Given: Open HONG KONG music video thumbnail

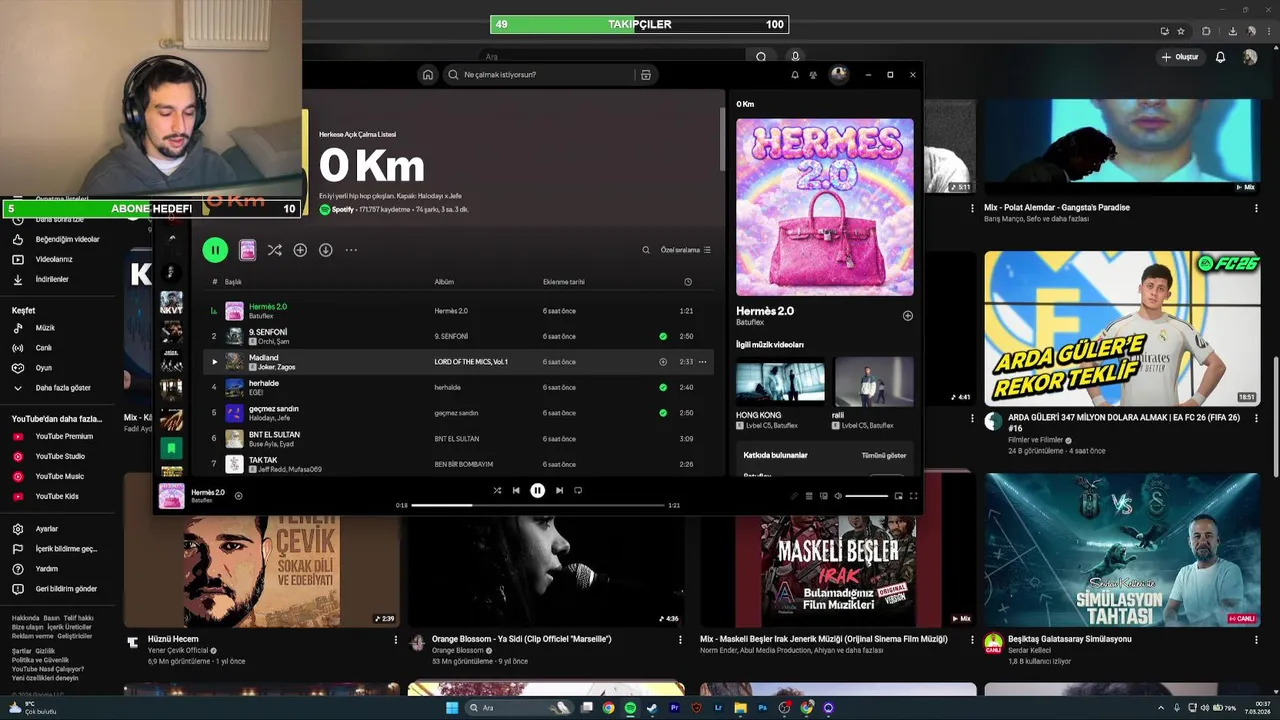Looking at the screenshot, I should click(780, 381).
